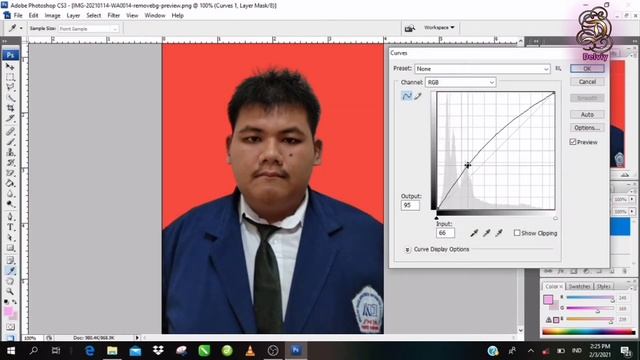The image size is (640, 360).
Task: Select the Quick Selection tool
Action: tap(10, 98)
